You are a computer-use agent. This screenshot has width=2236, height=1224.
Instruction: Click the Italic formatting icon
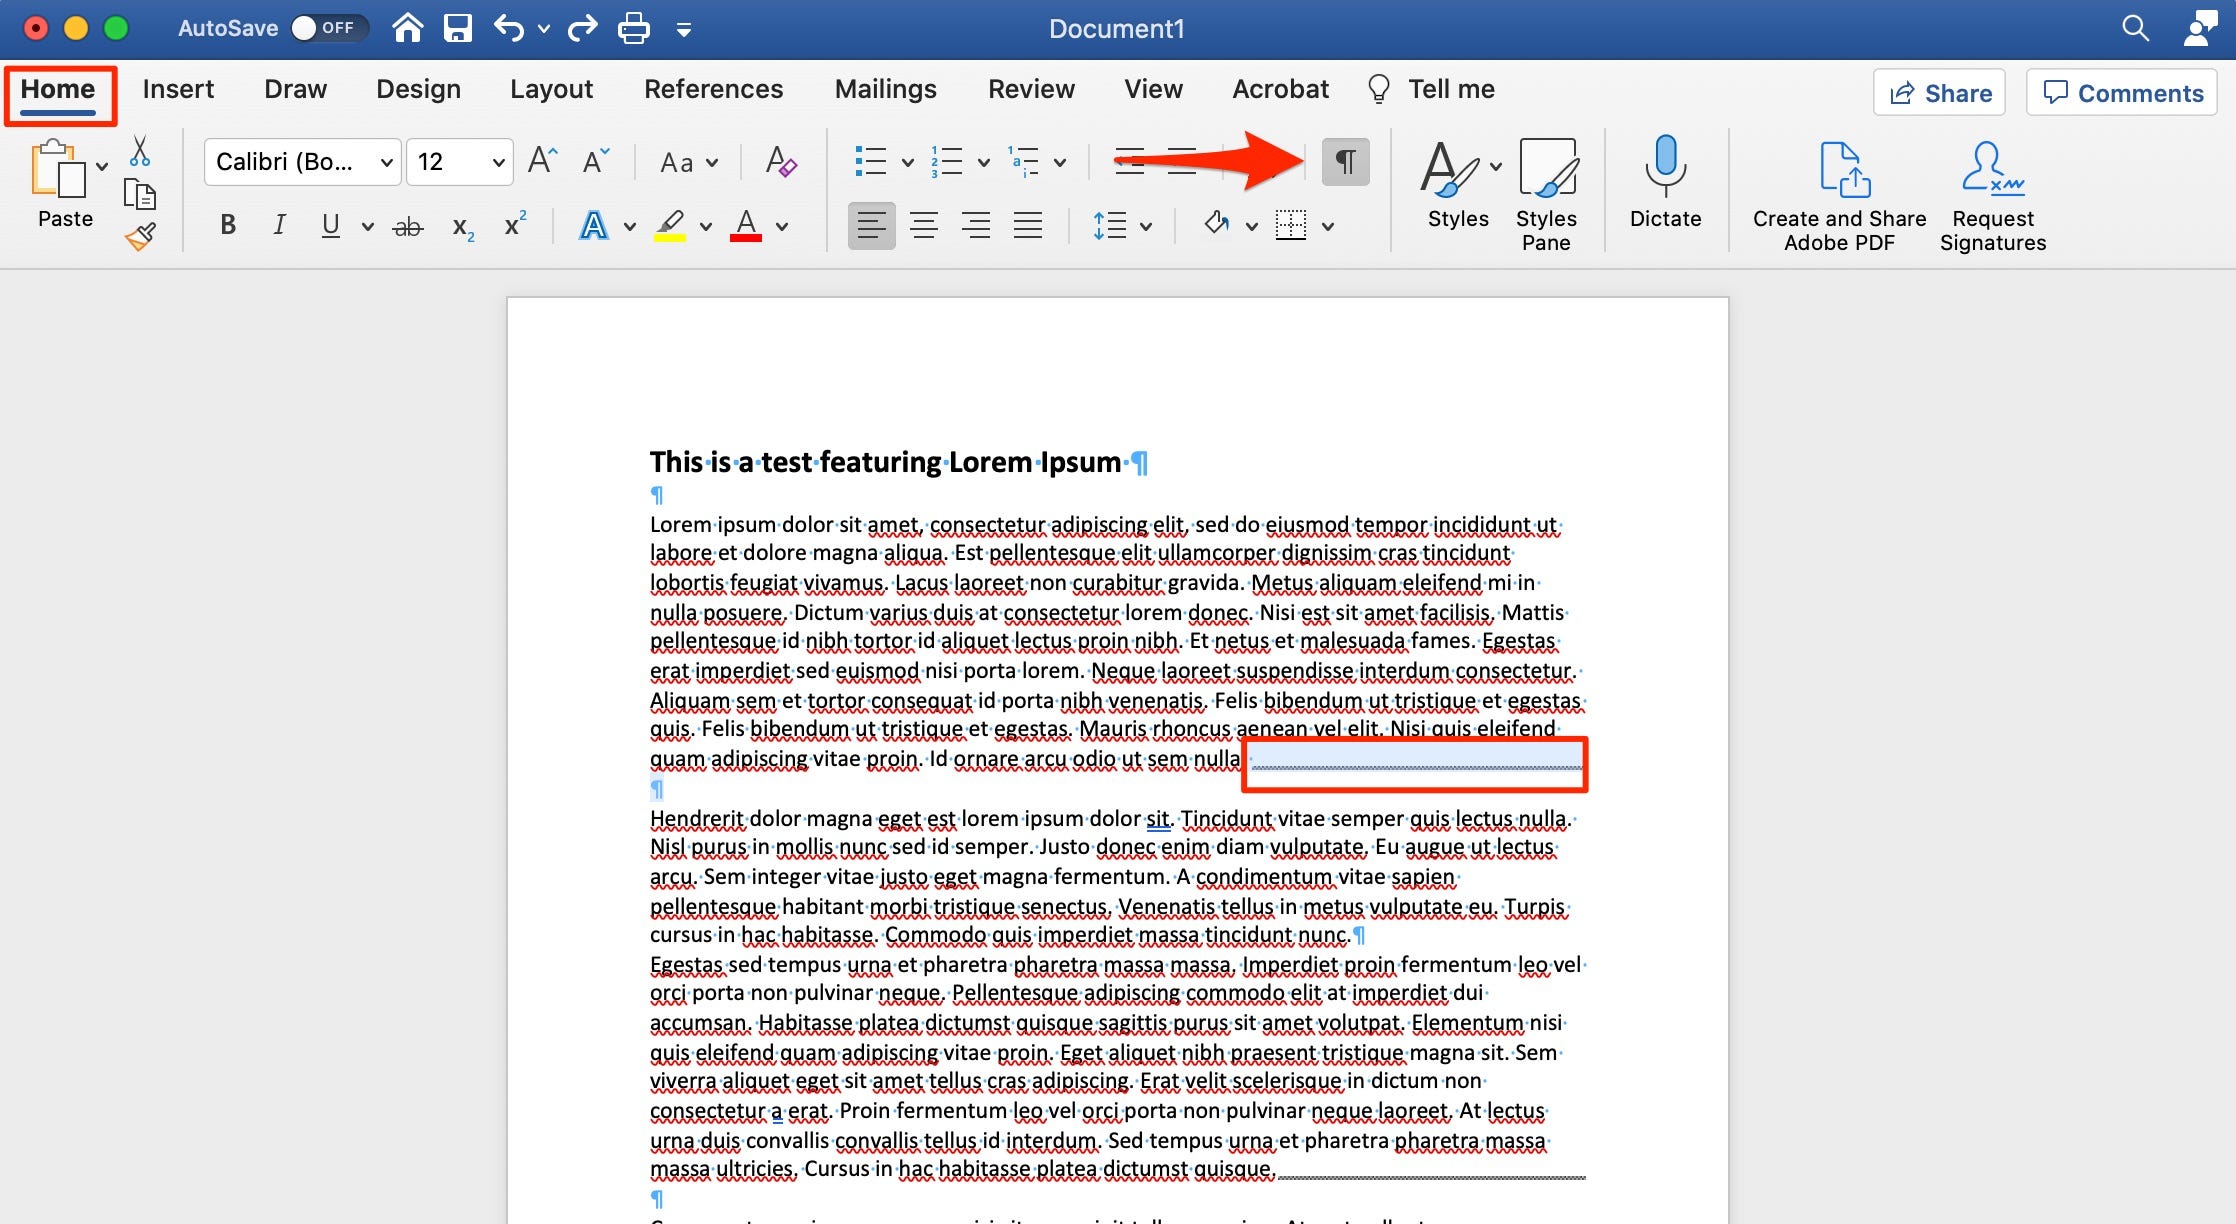(277, 228)
